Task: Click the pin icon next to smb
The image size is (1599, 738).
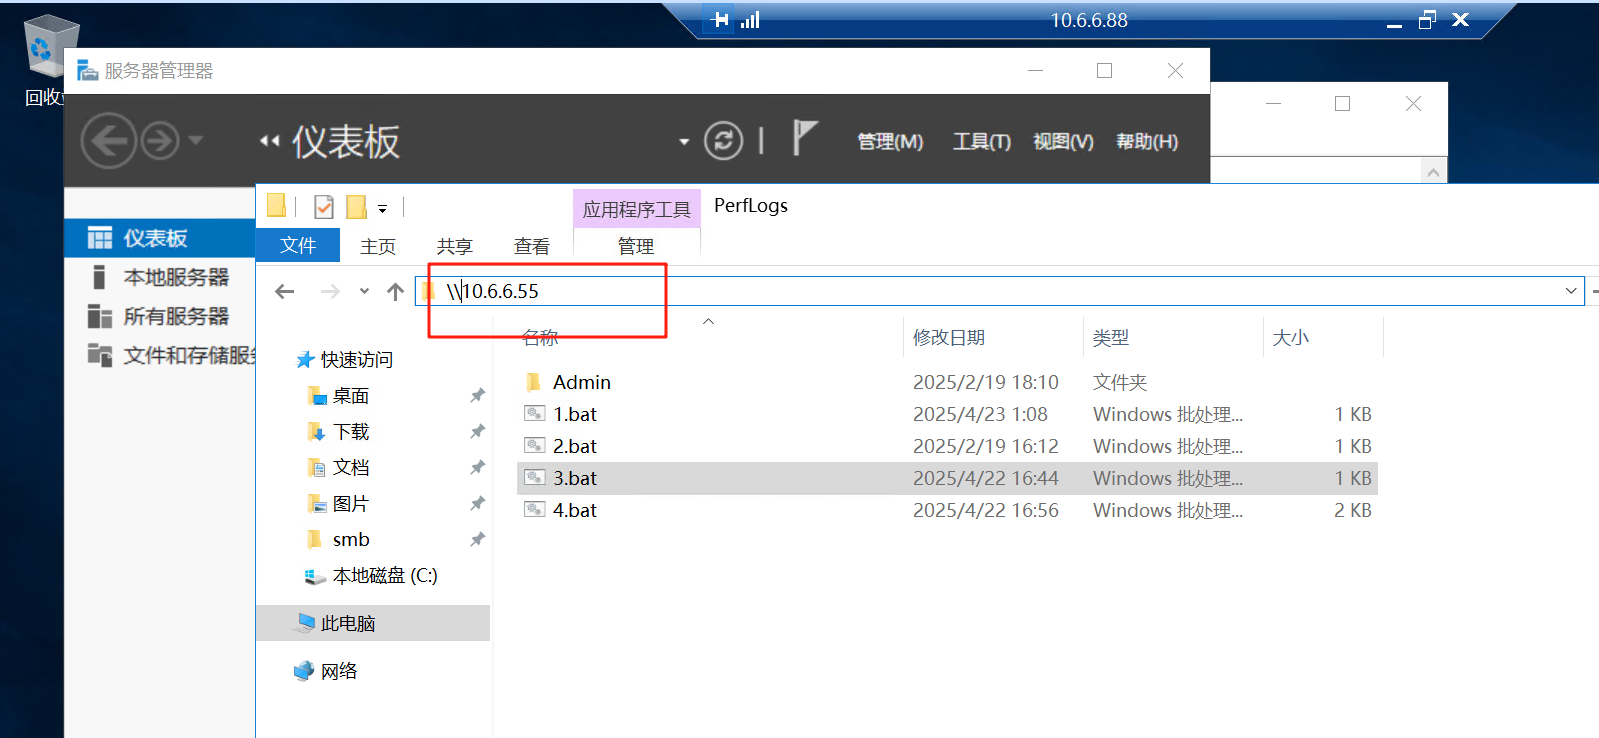Action: [477, 540]
